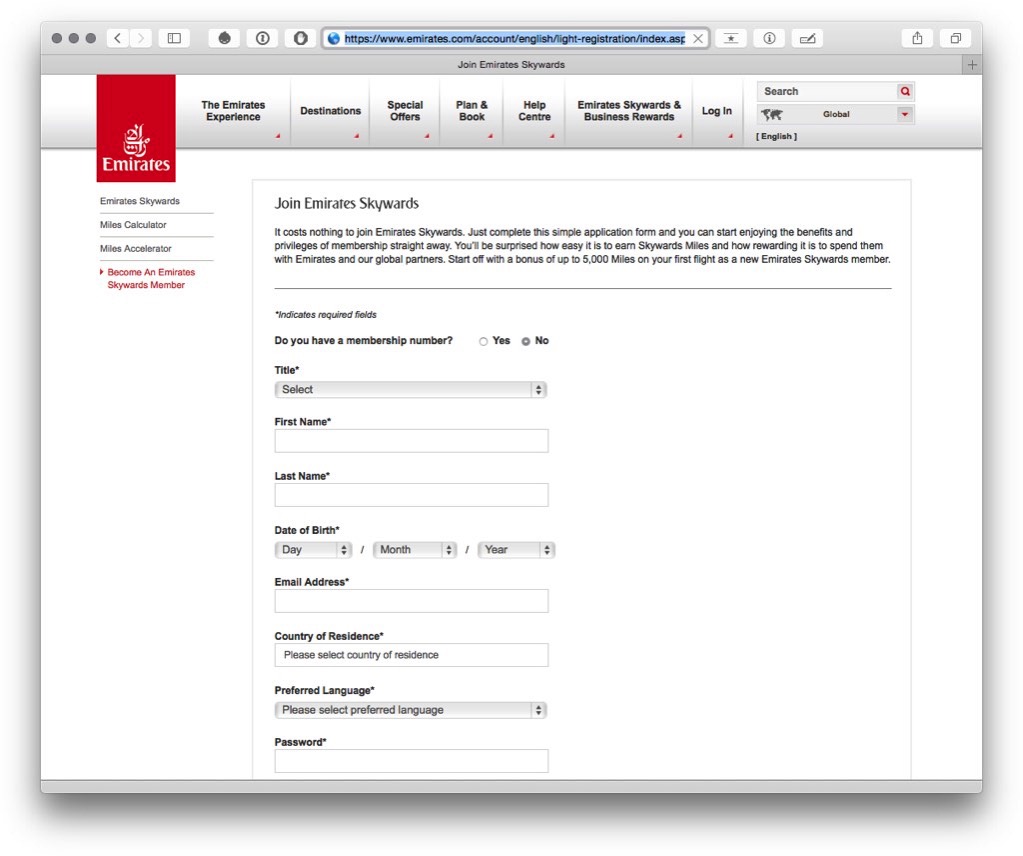Screen dimensions: 1023x856
Task: Open the Global region dropdown arrow
Action: (905, 114)
